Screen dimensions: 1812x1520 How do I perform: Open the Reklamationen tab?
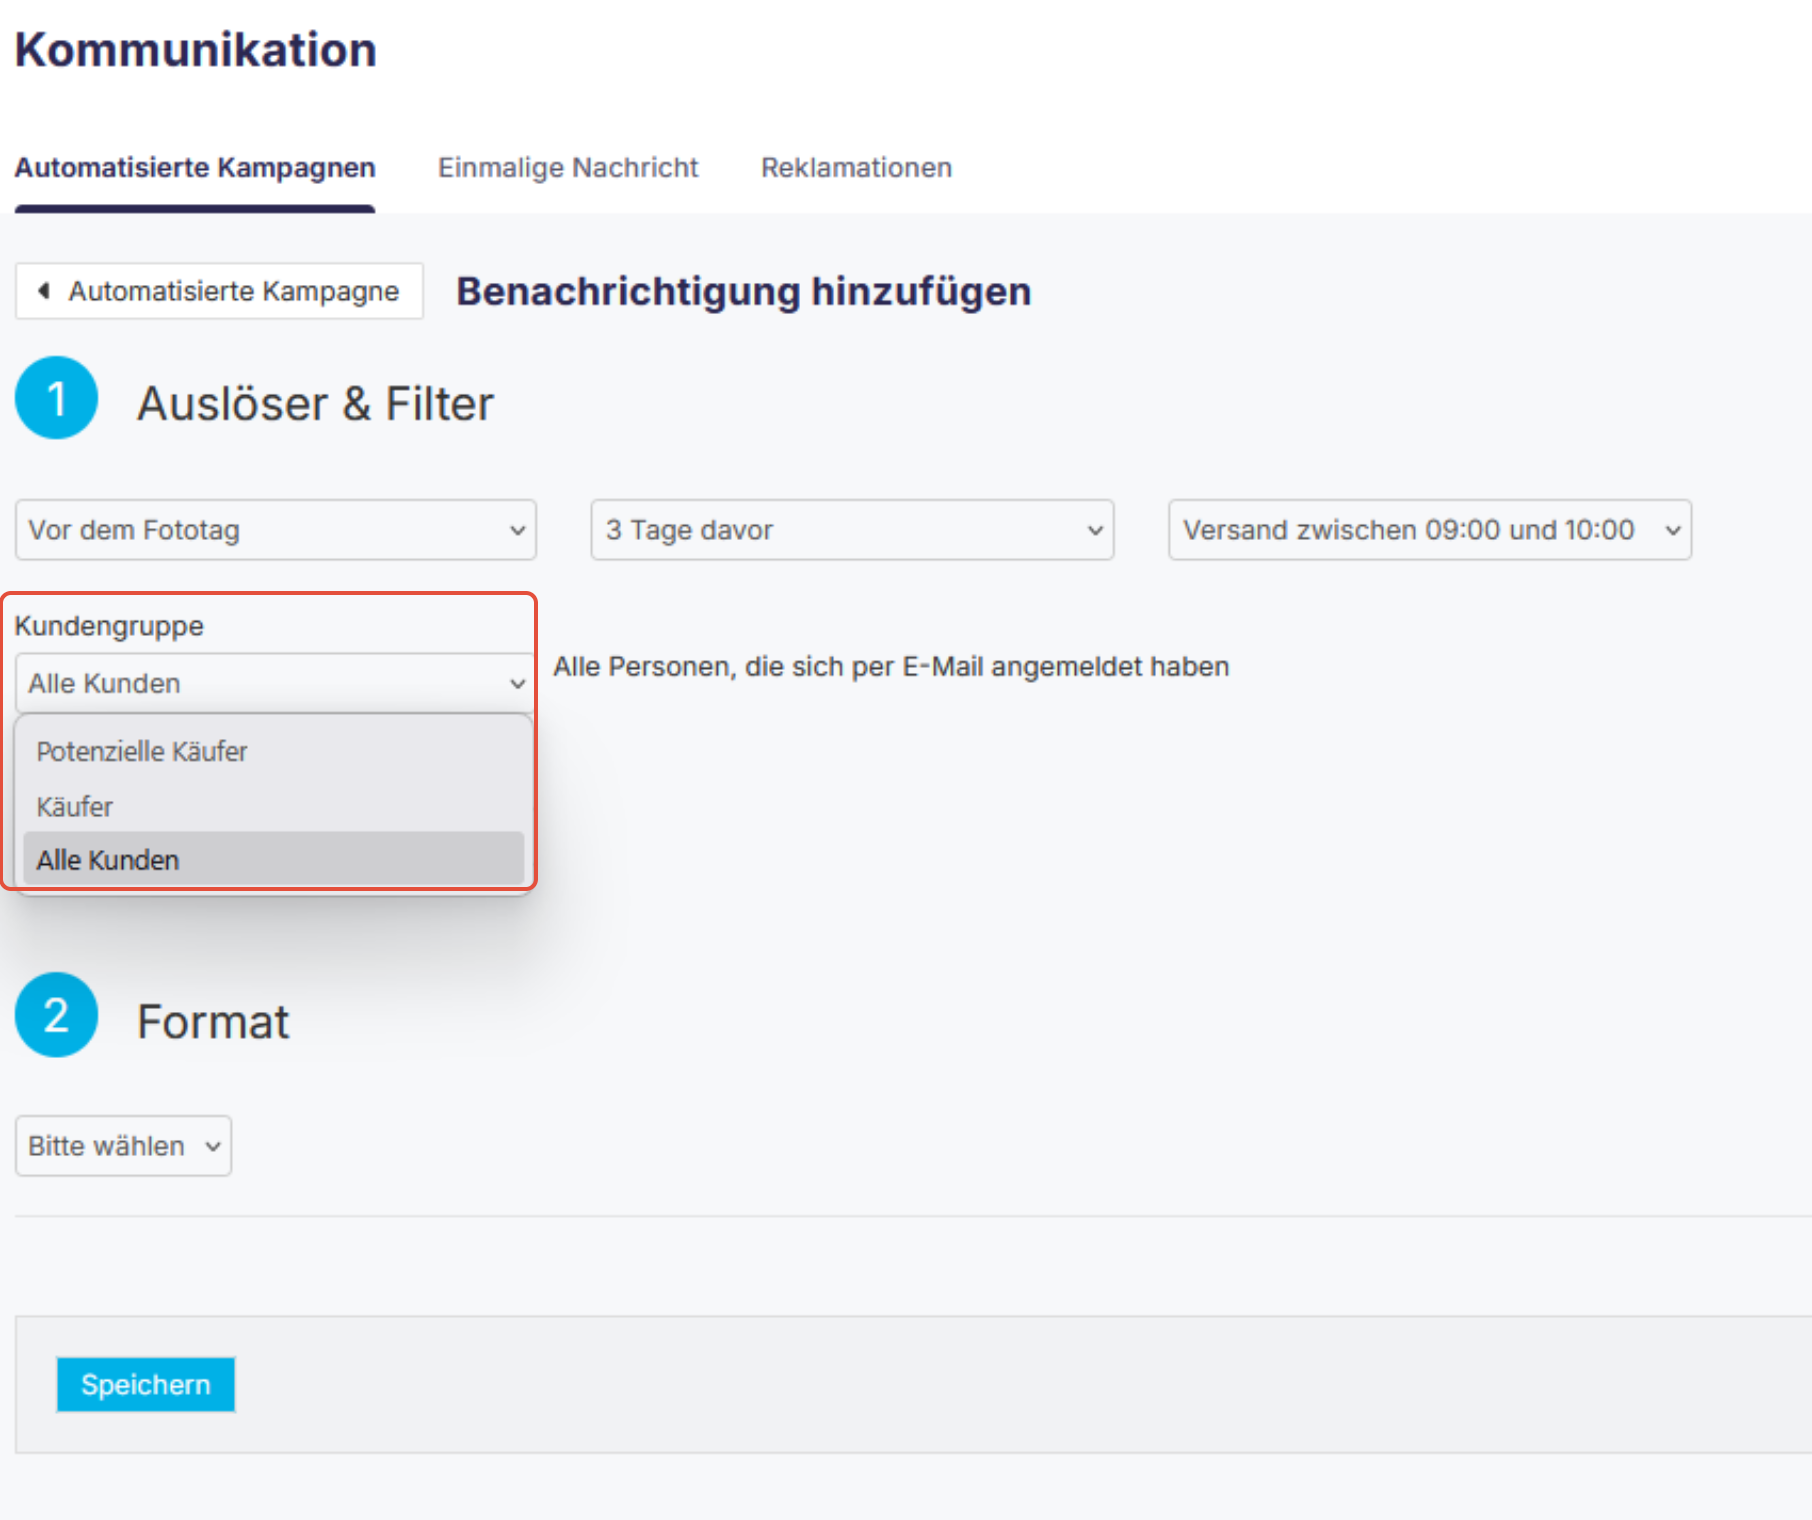(x=856, y=167)
